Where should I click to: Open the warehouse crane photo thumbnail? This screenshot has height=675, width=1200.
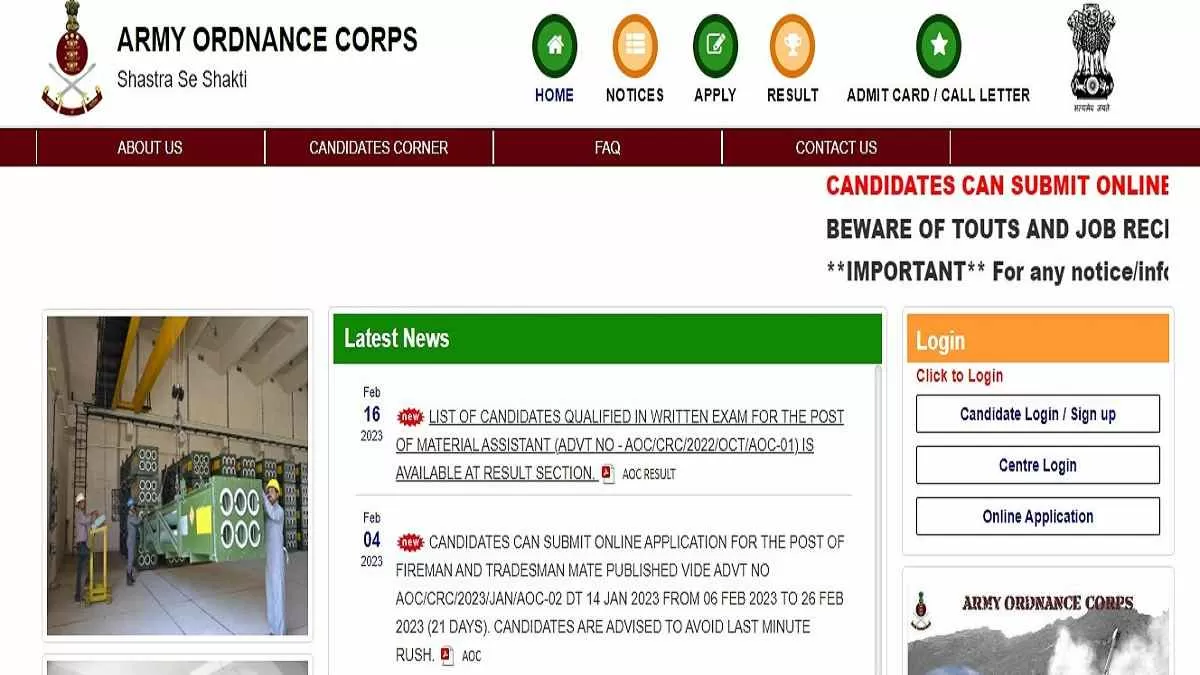(178, 476)
